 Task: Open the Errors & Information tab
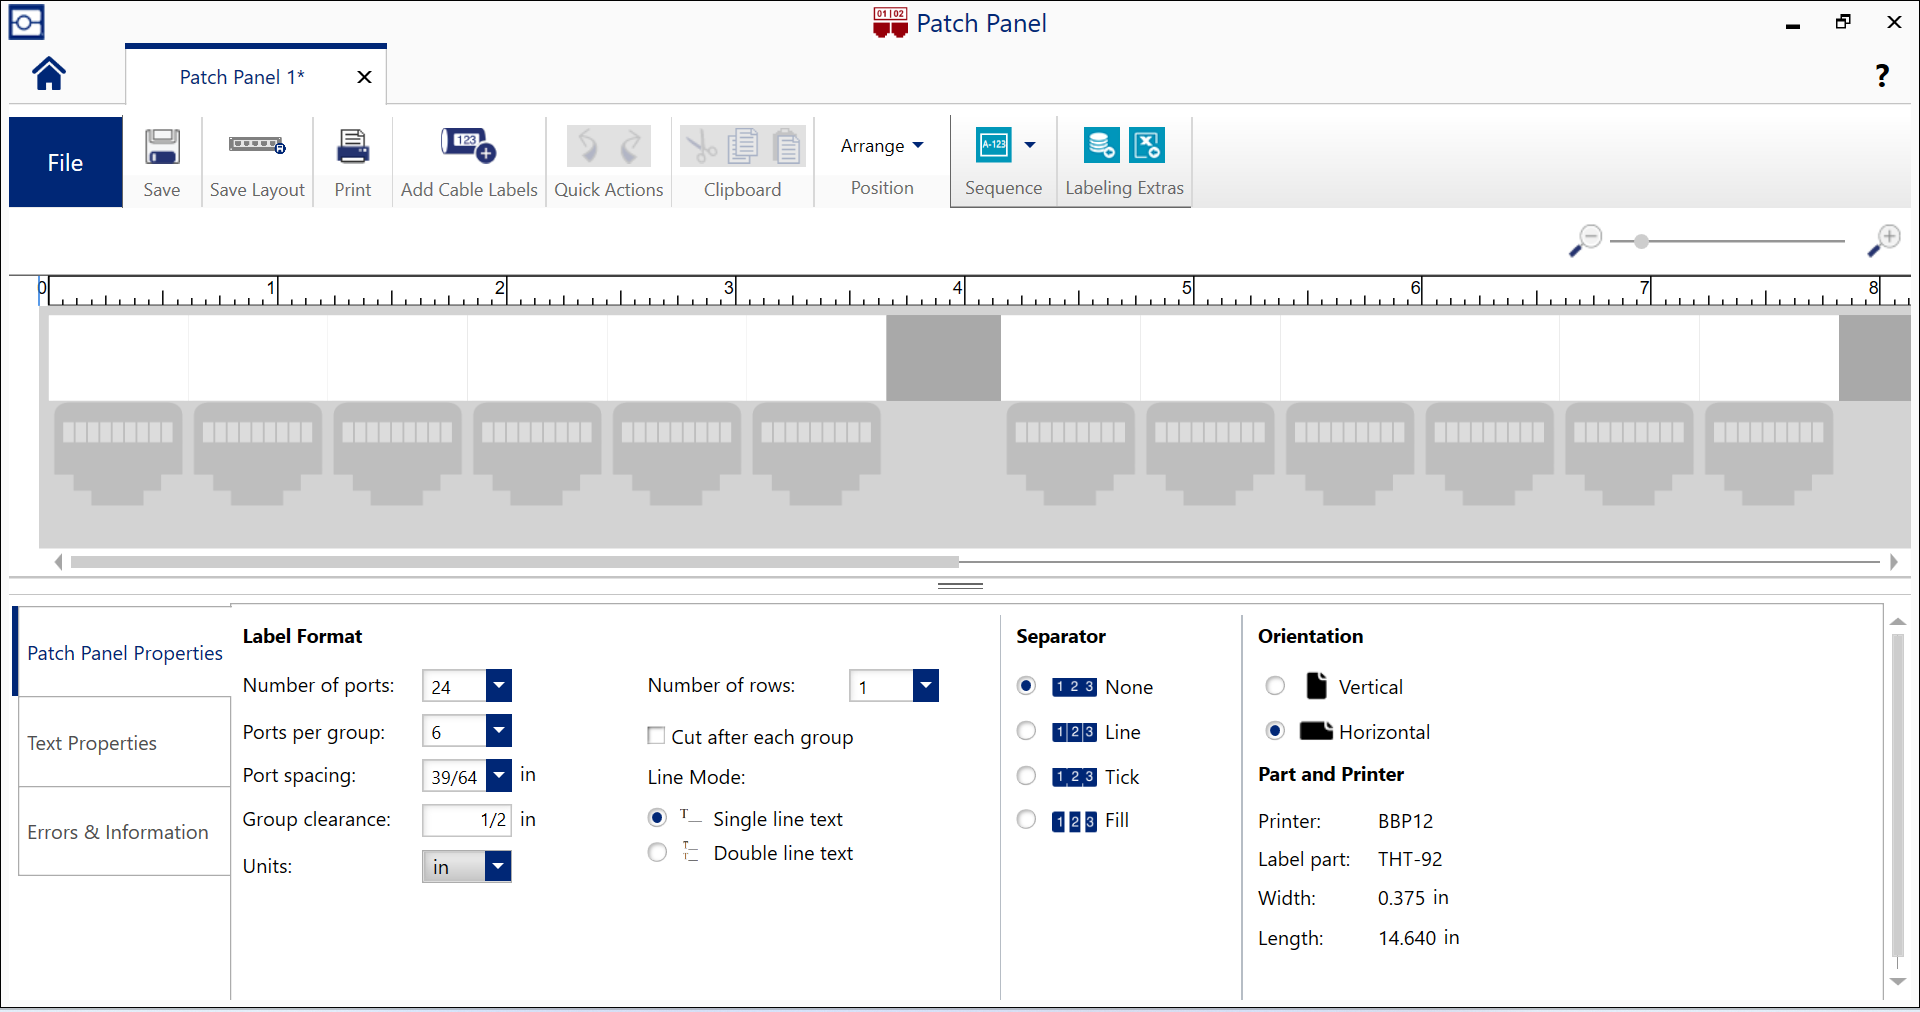pyautogui.click(x=118, y=832)
